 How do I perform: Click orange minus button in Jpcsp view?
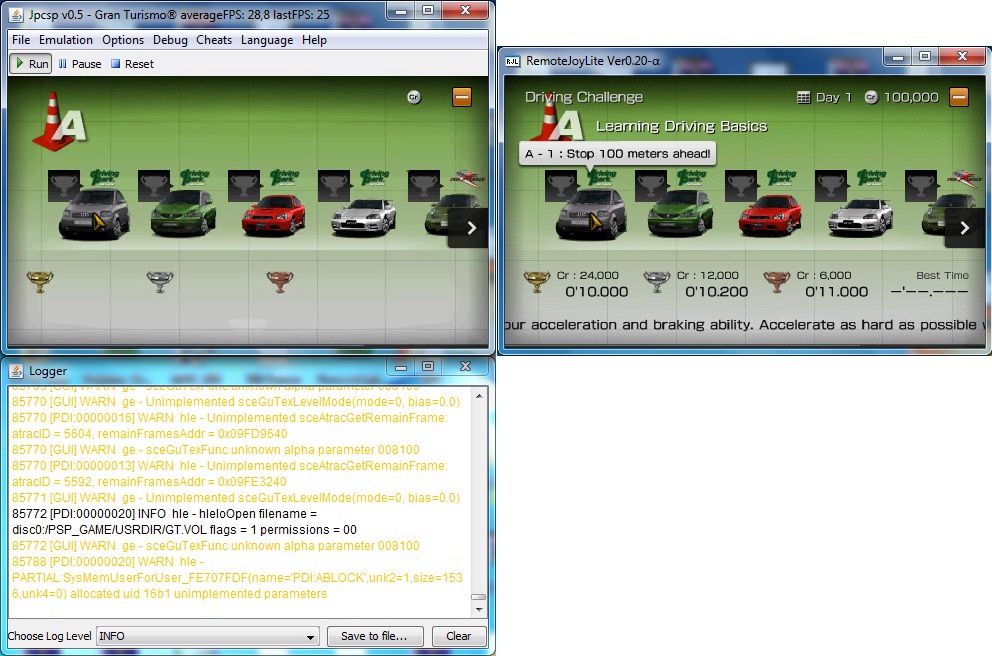(x=462, y=97)
